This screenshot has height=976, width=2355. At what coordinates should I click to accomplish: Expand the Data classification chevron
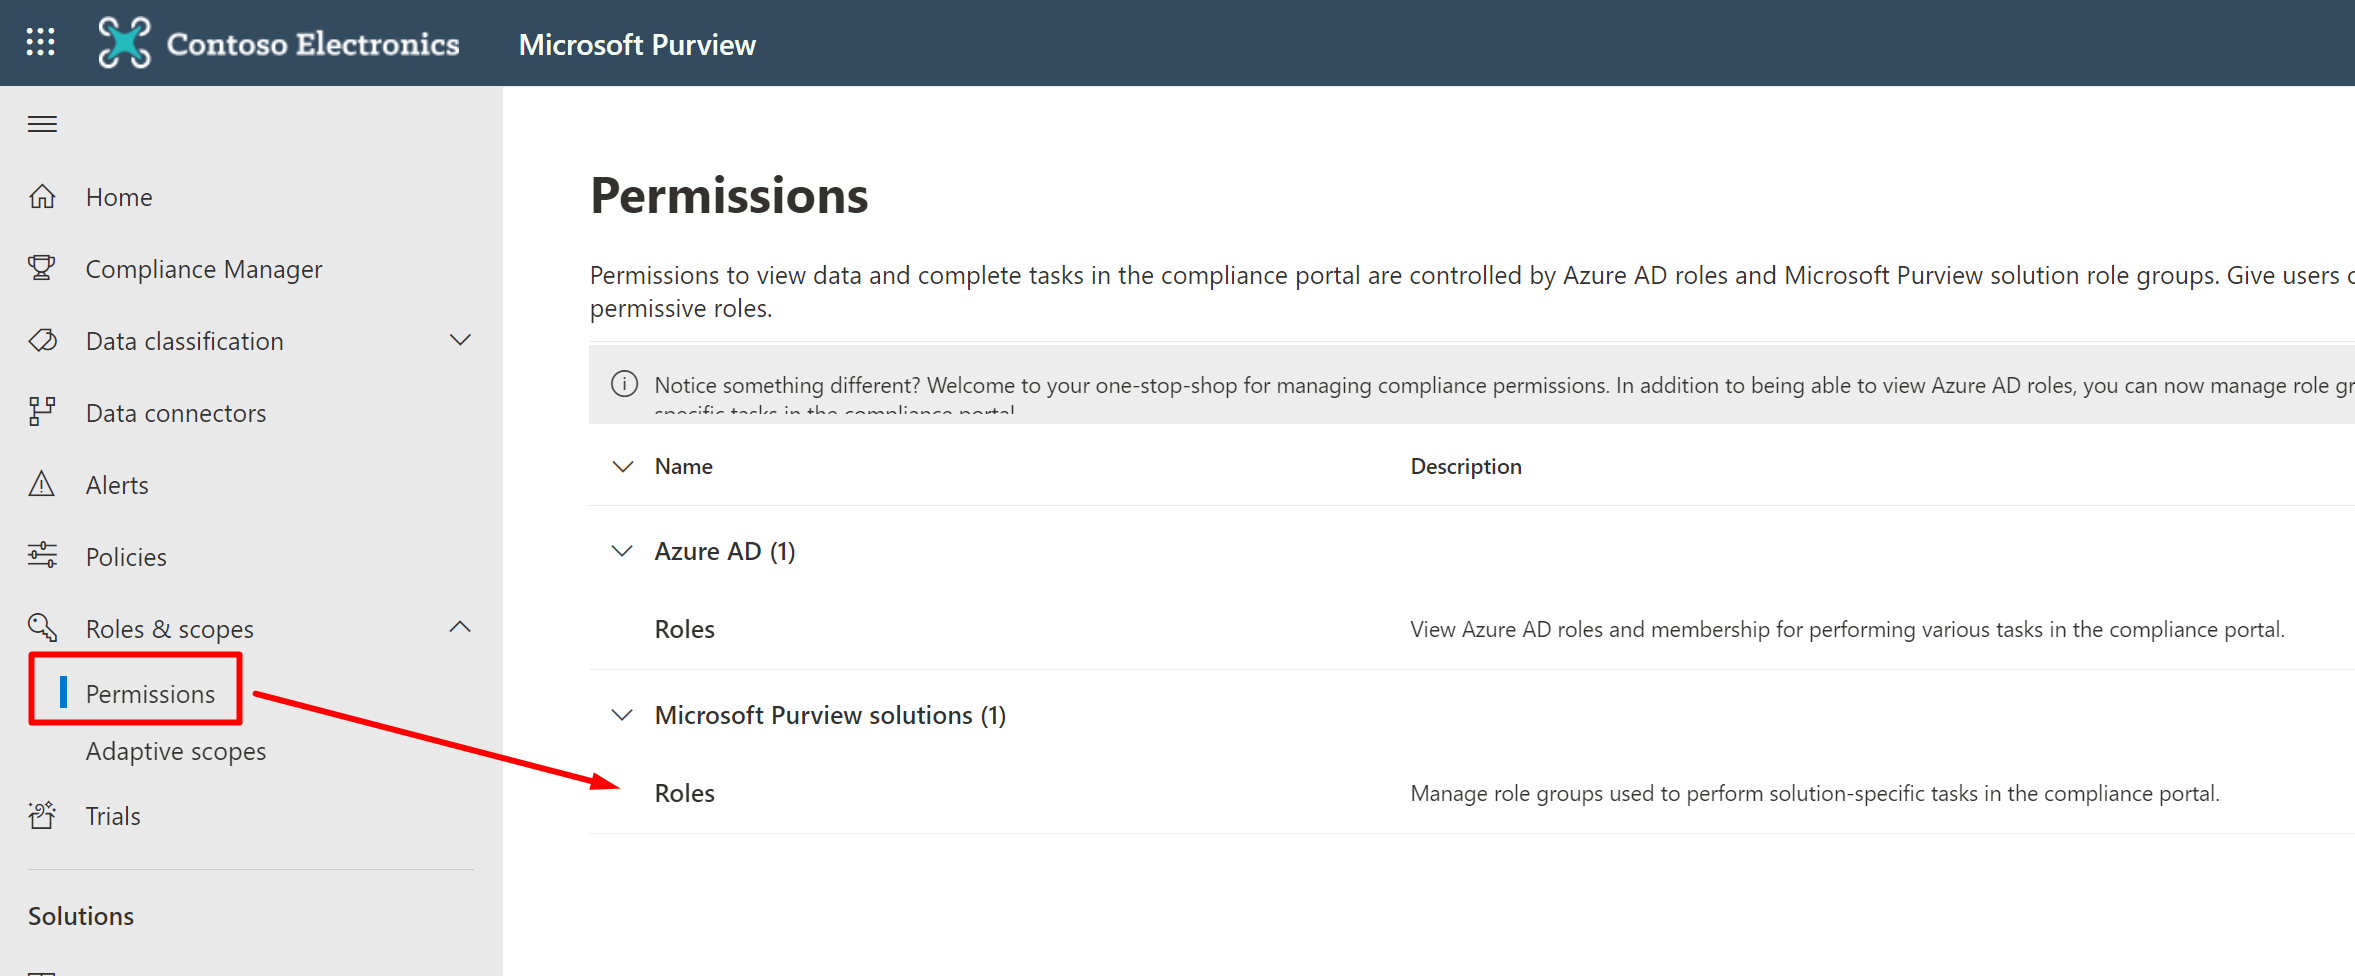460,340
